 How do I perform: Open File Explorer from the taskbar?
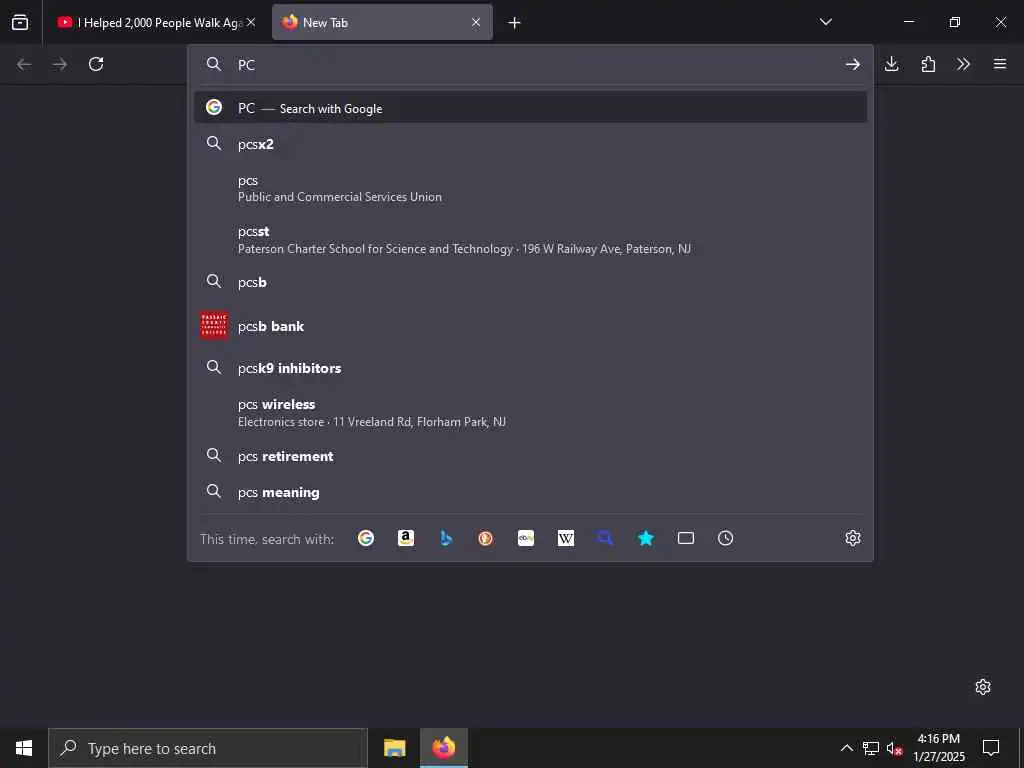click(x=394, y=748)
